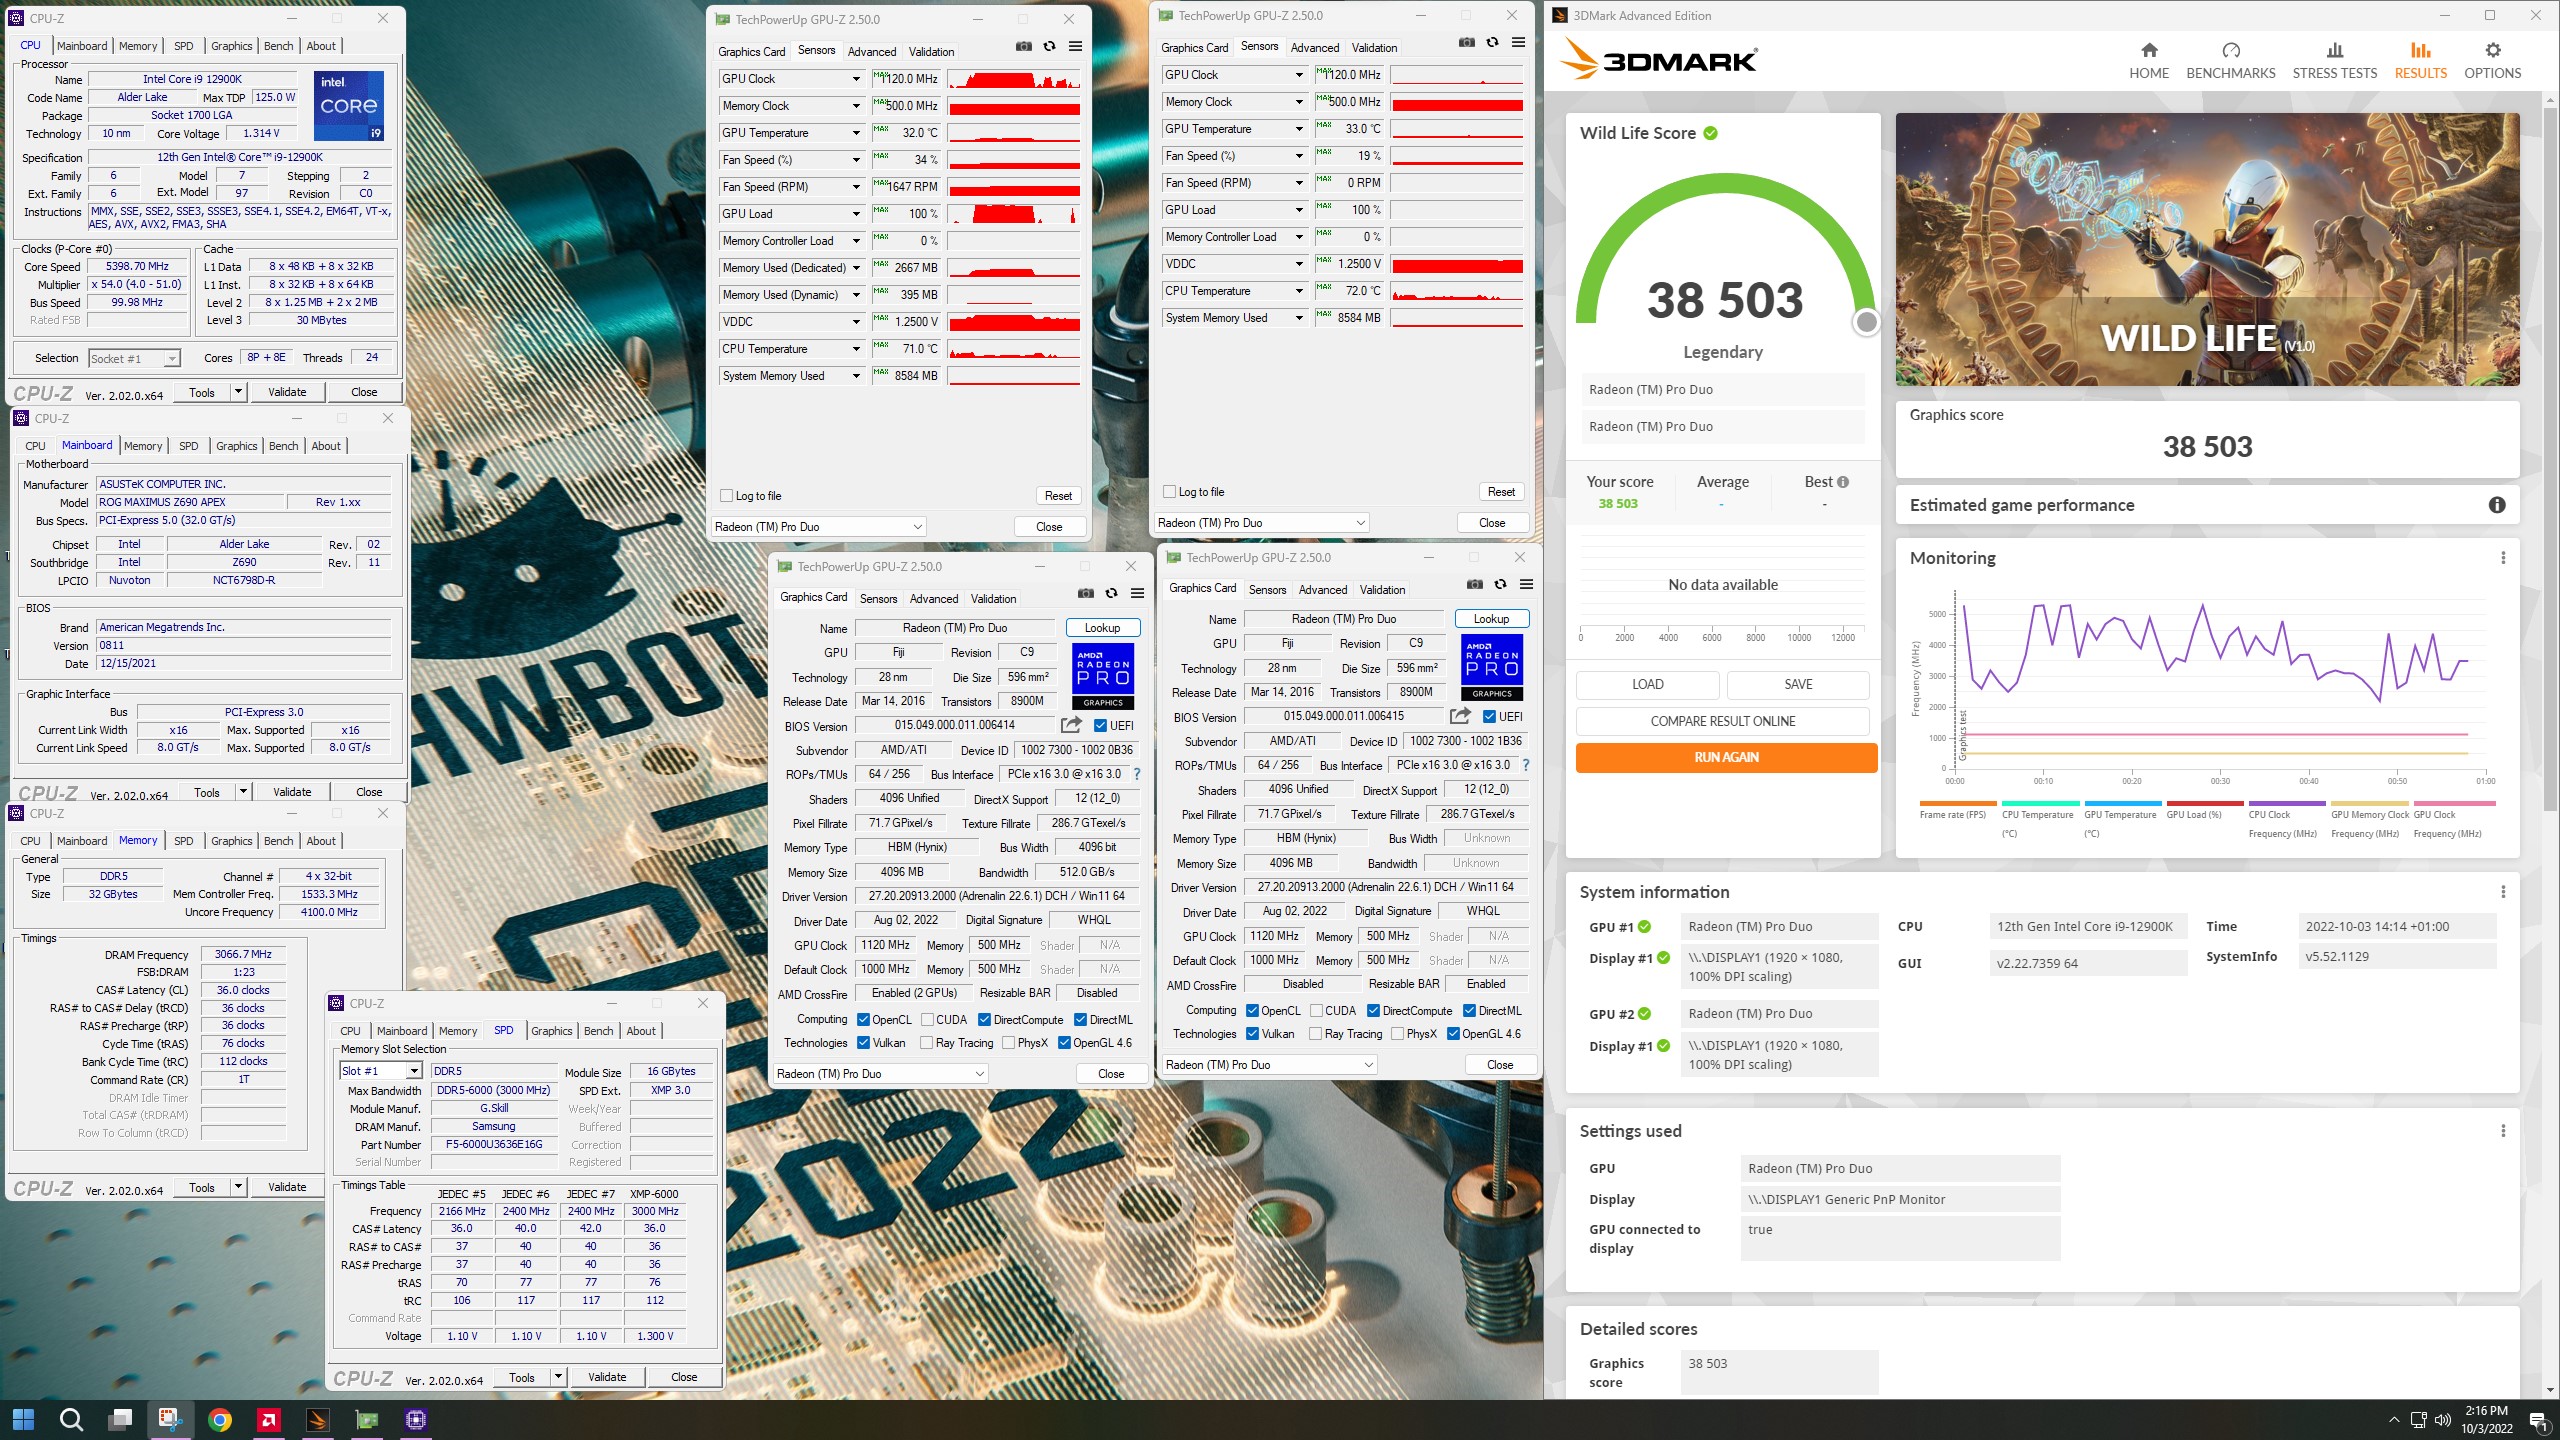Click BIOS export icon next to 015.049.000.011.006415
The width and height of the screenshot is (2560, 1440).
click(x=1460, y=716)
